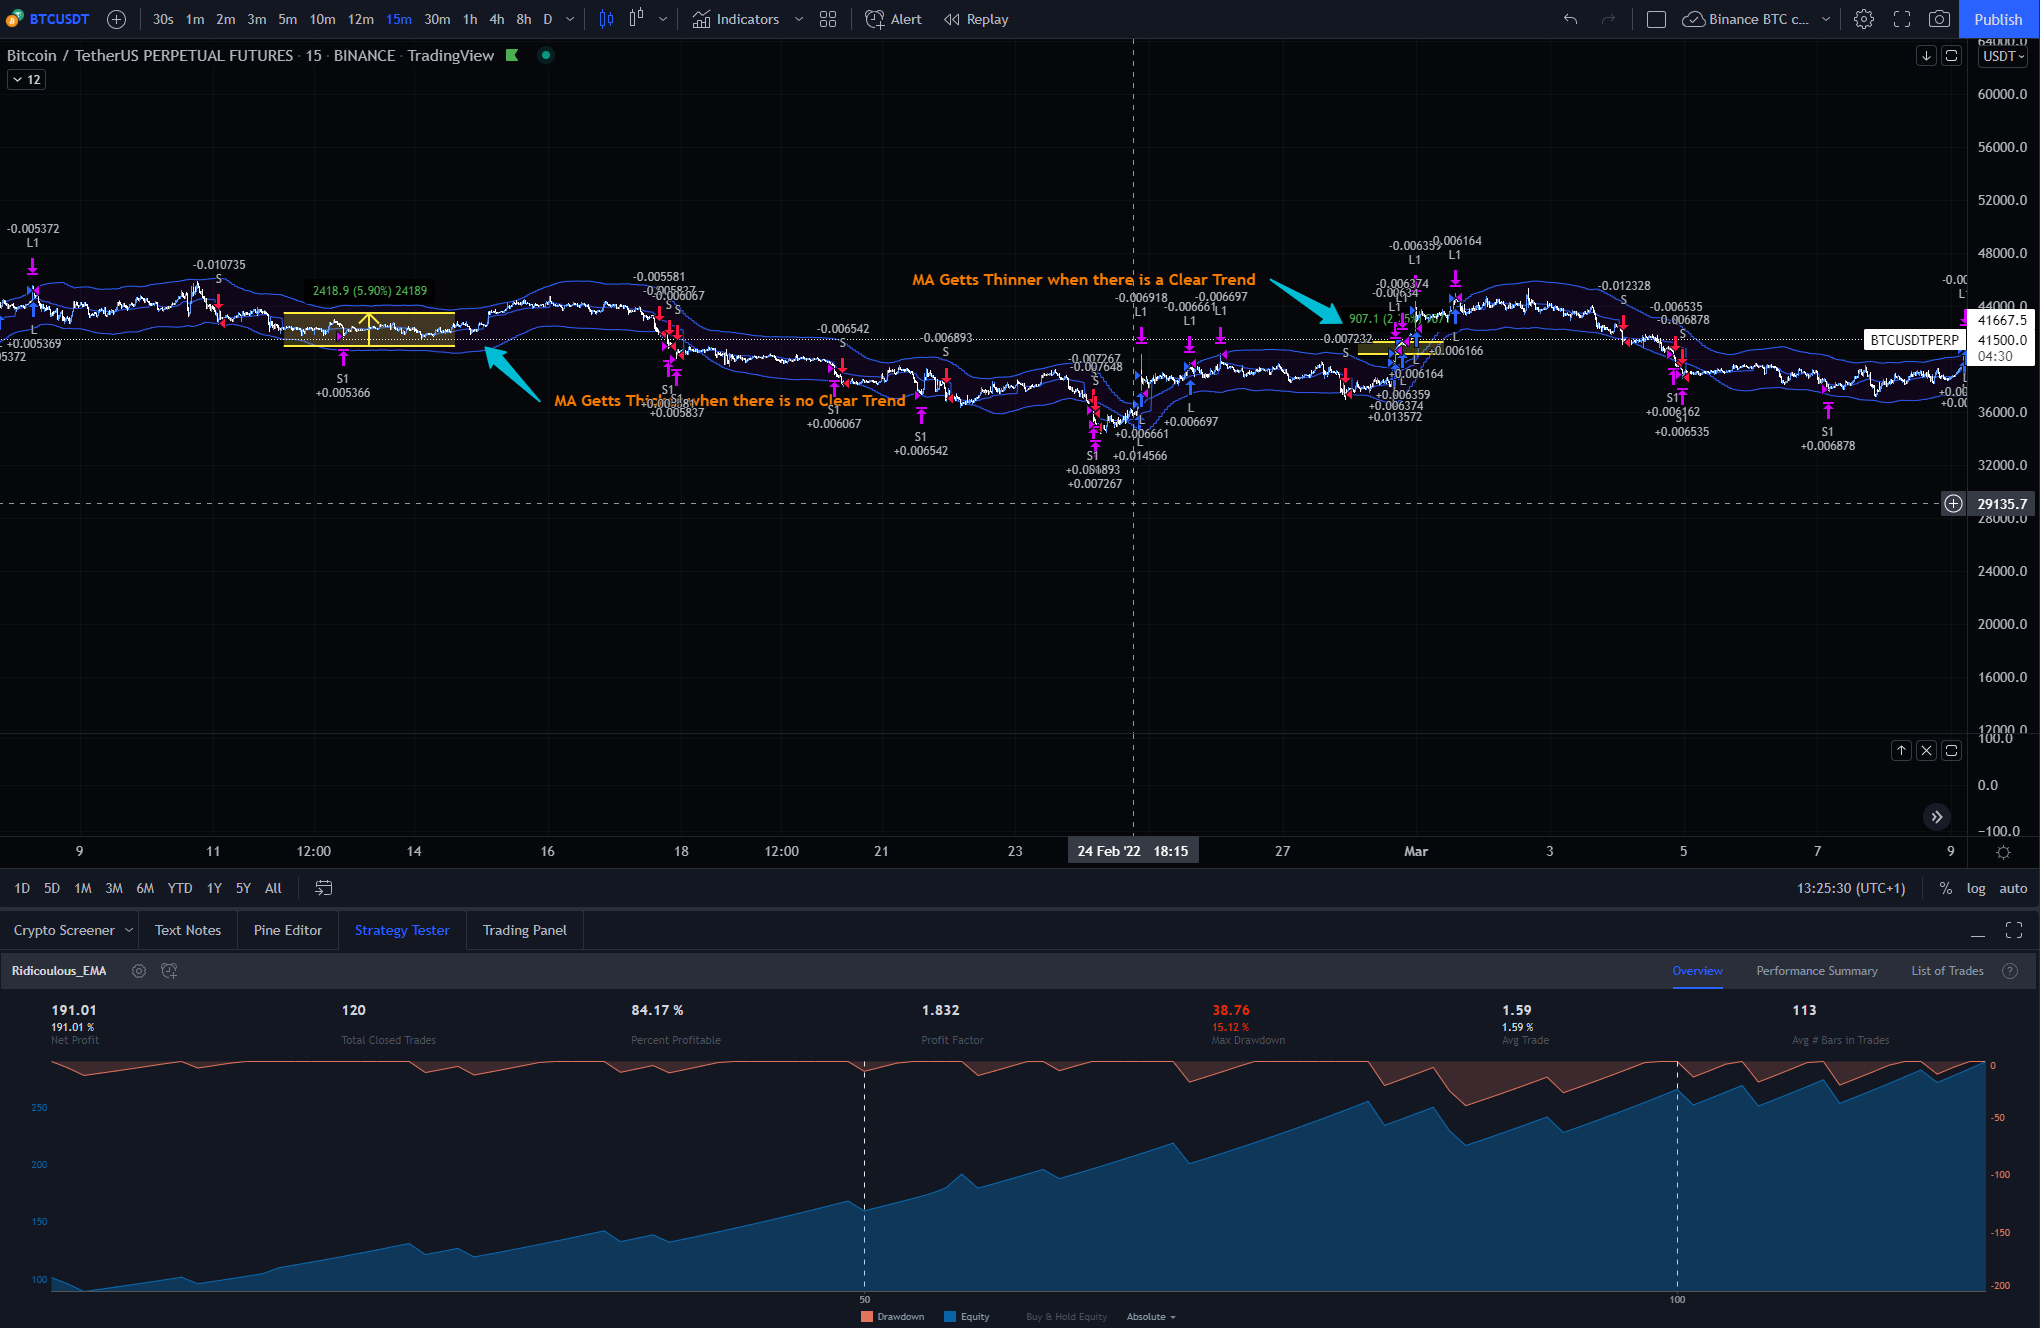
Task: Open indicator templates grid icon
Action: click(828, 19)
